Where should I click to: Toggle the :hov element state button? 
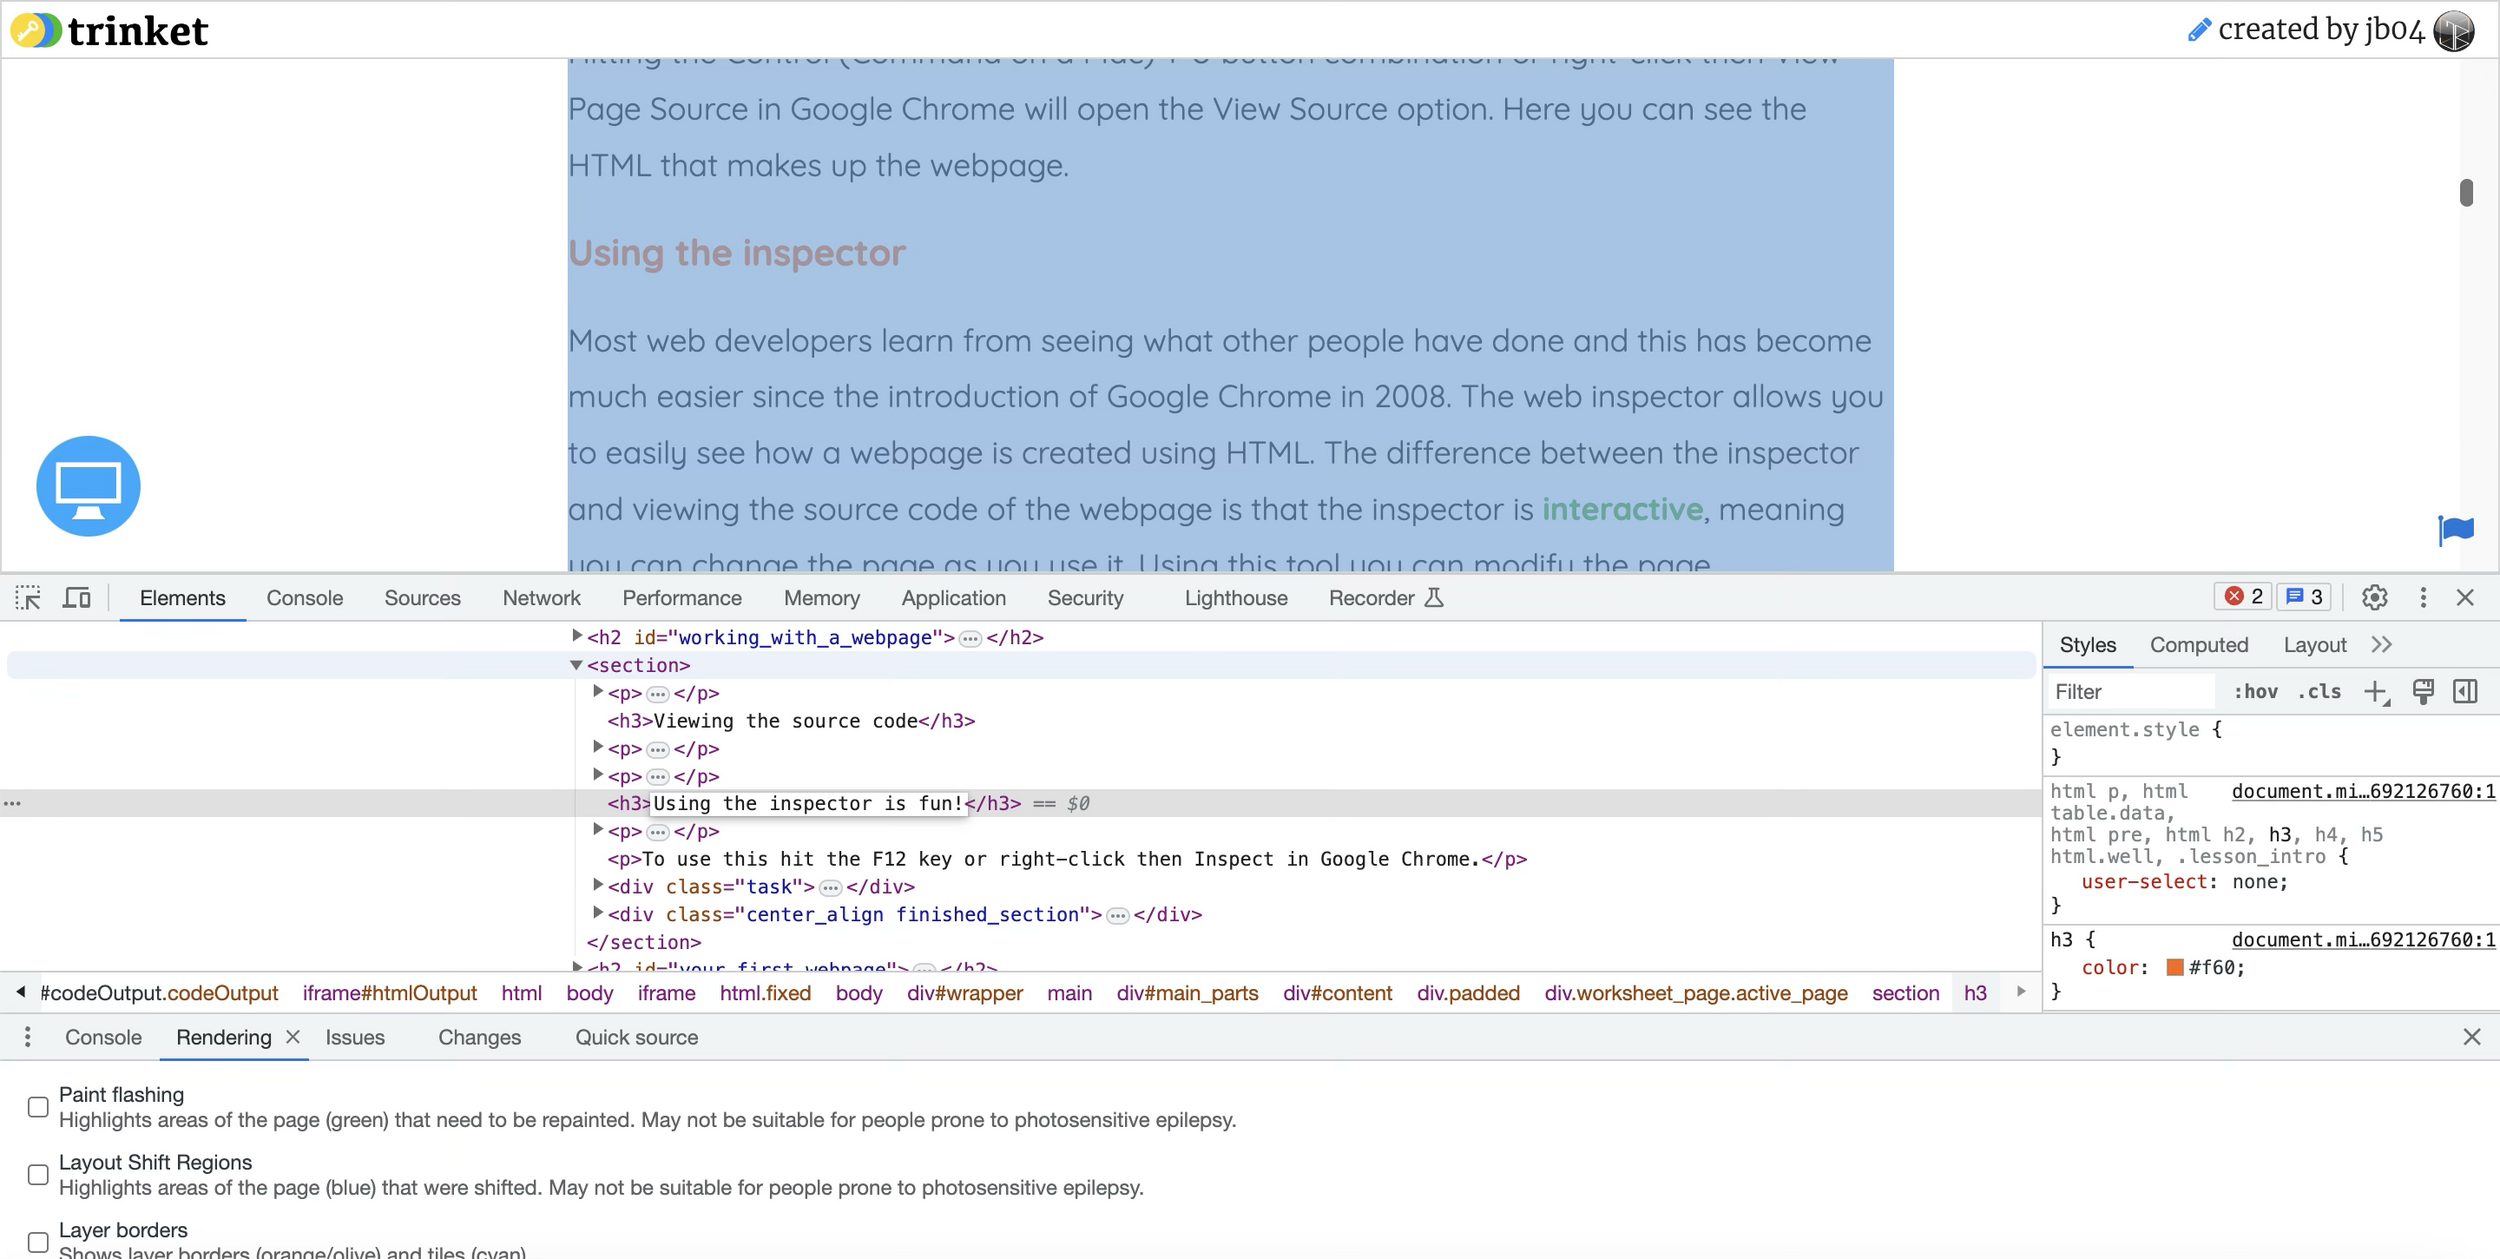[2255, 692]
